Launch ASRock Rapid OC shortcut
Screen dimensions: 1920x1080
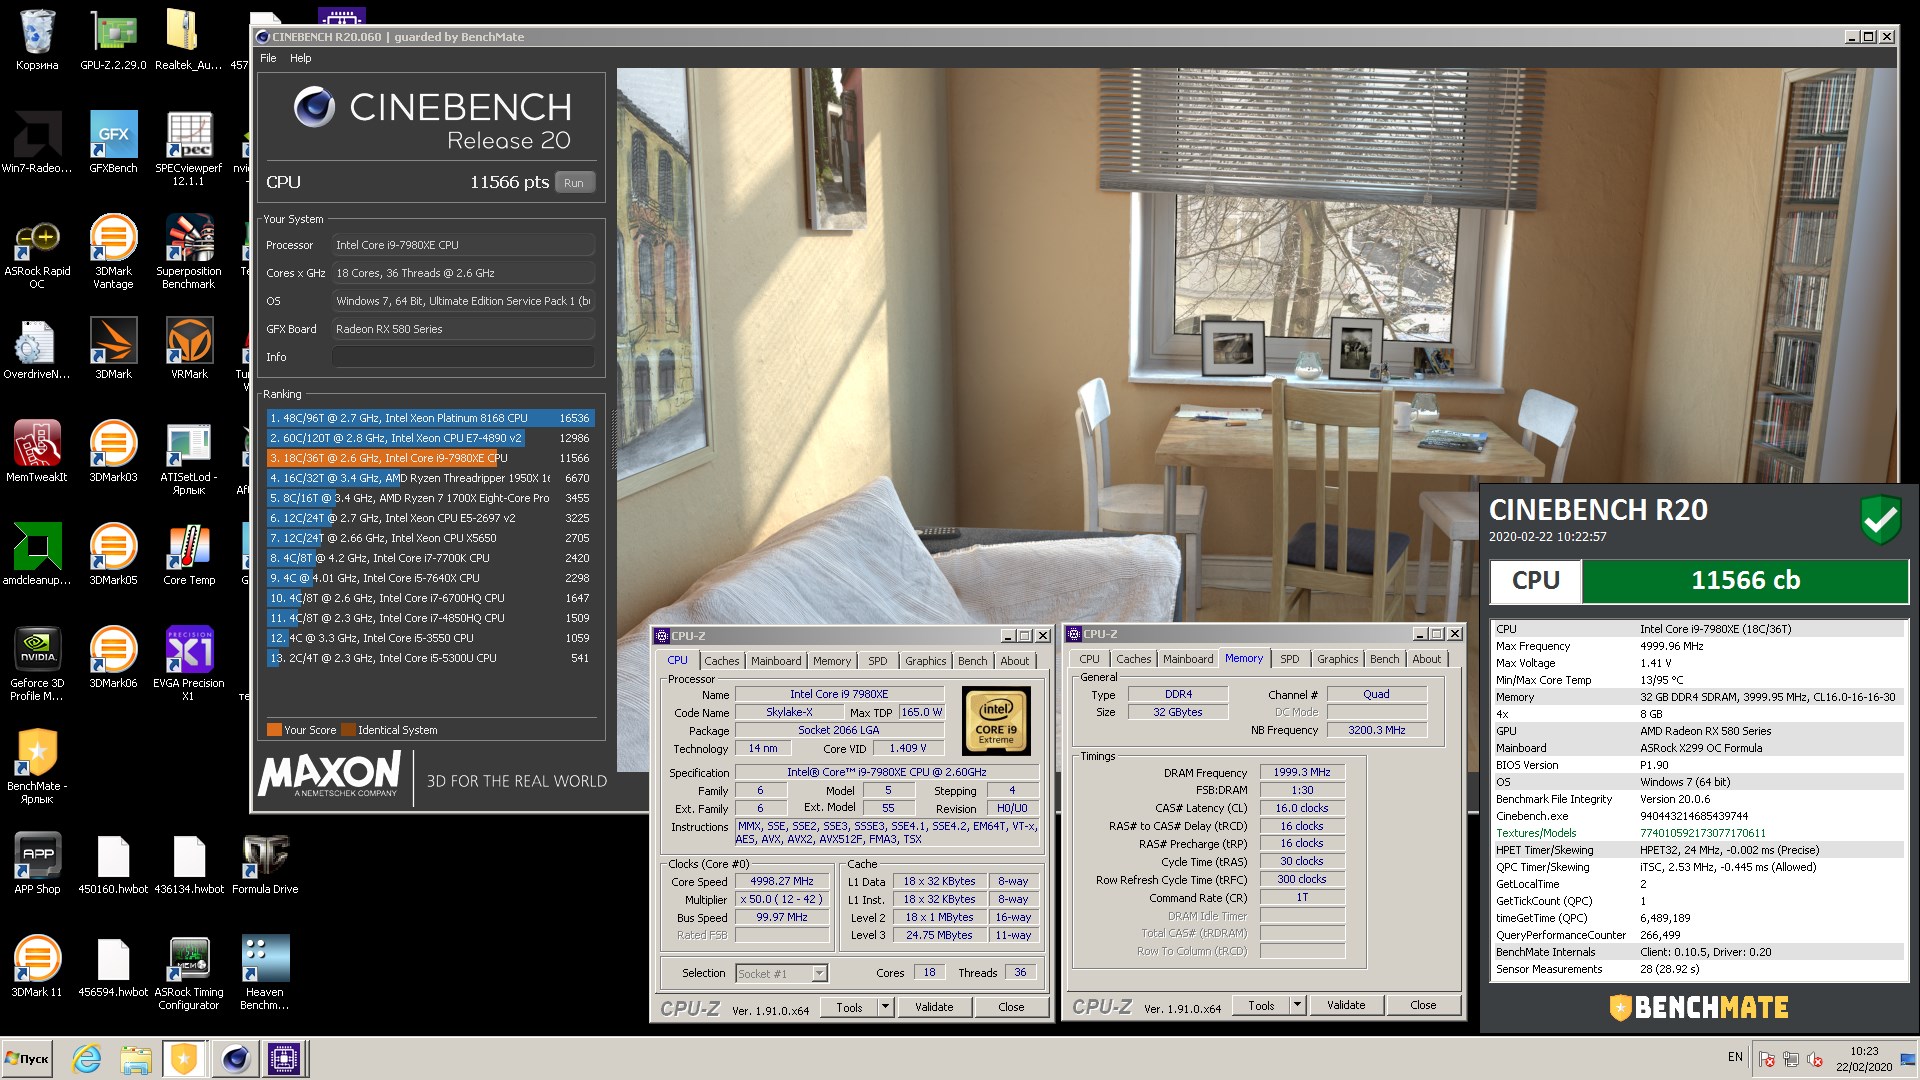[37, 252]
